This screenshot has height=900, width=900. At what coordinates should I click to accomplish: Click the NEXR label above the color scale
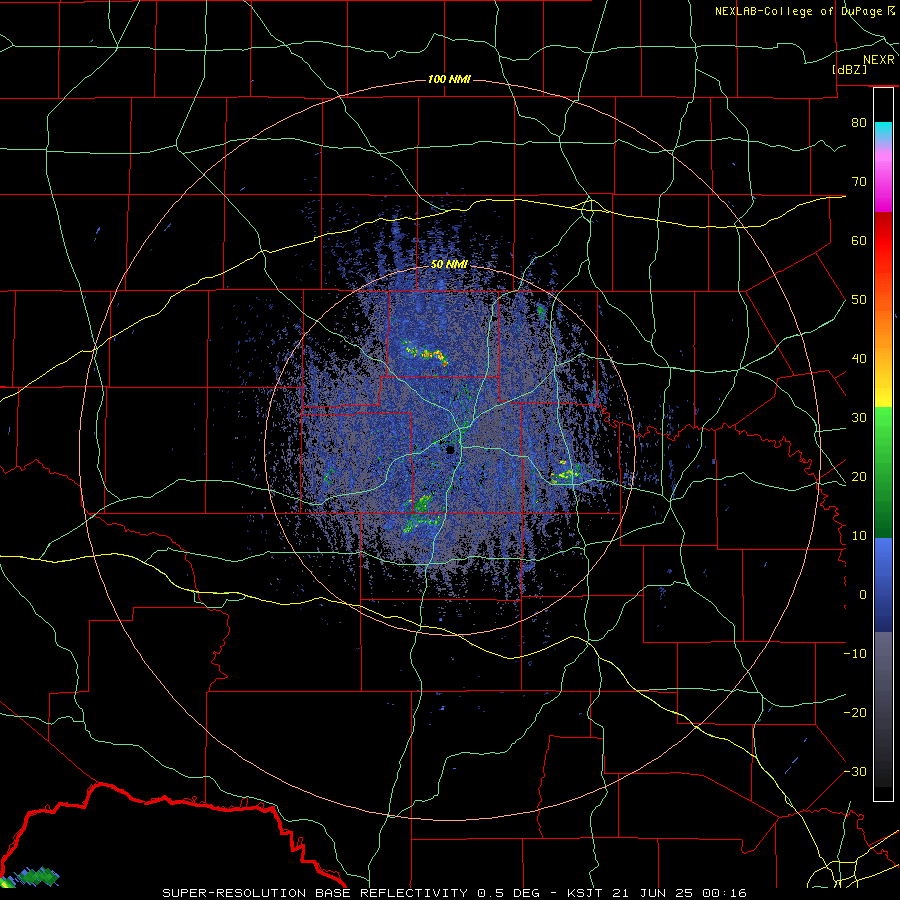(x=878, y=60)
